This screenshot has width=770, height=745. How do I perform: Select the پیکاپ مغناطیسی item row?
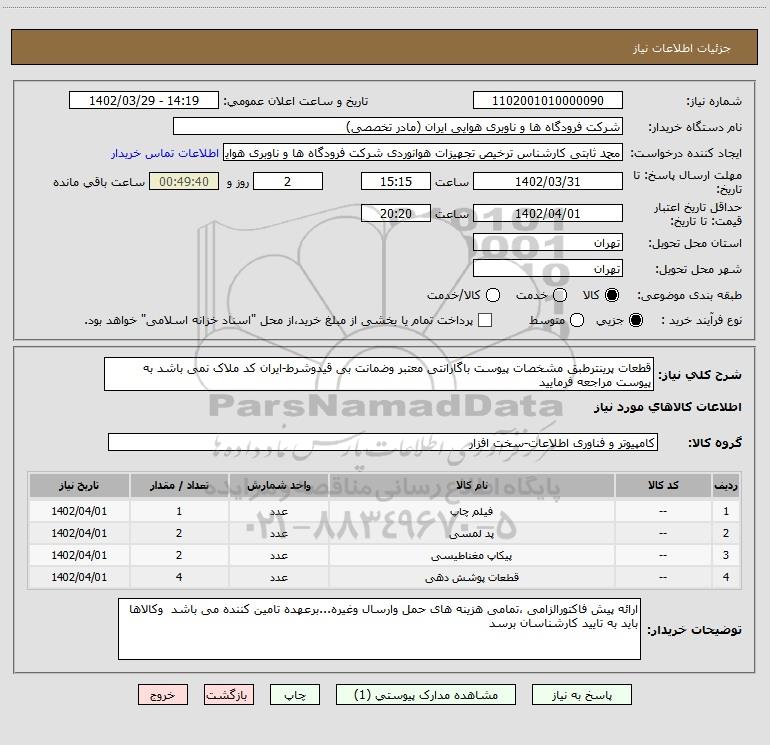[385, 555]
